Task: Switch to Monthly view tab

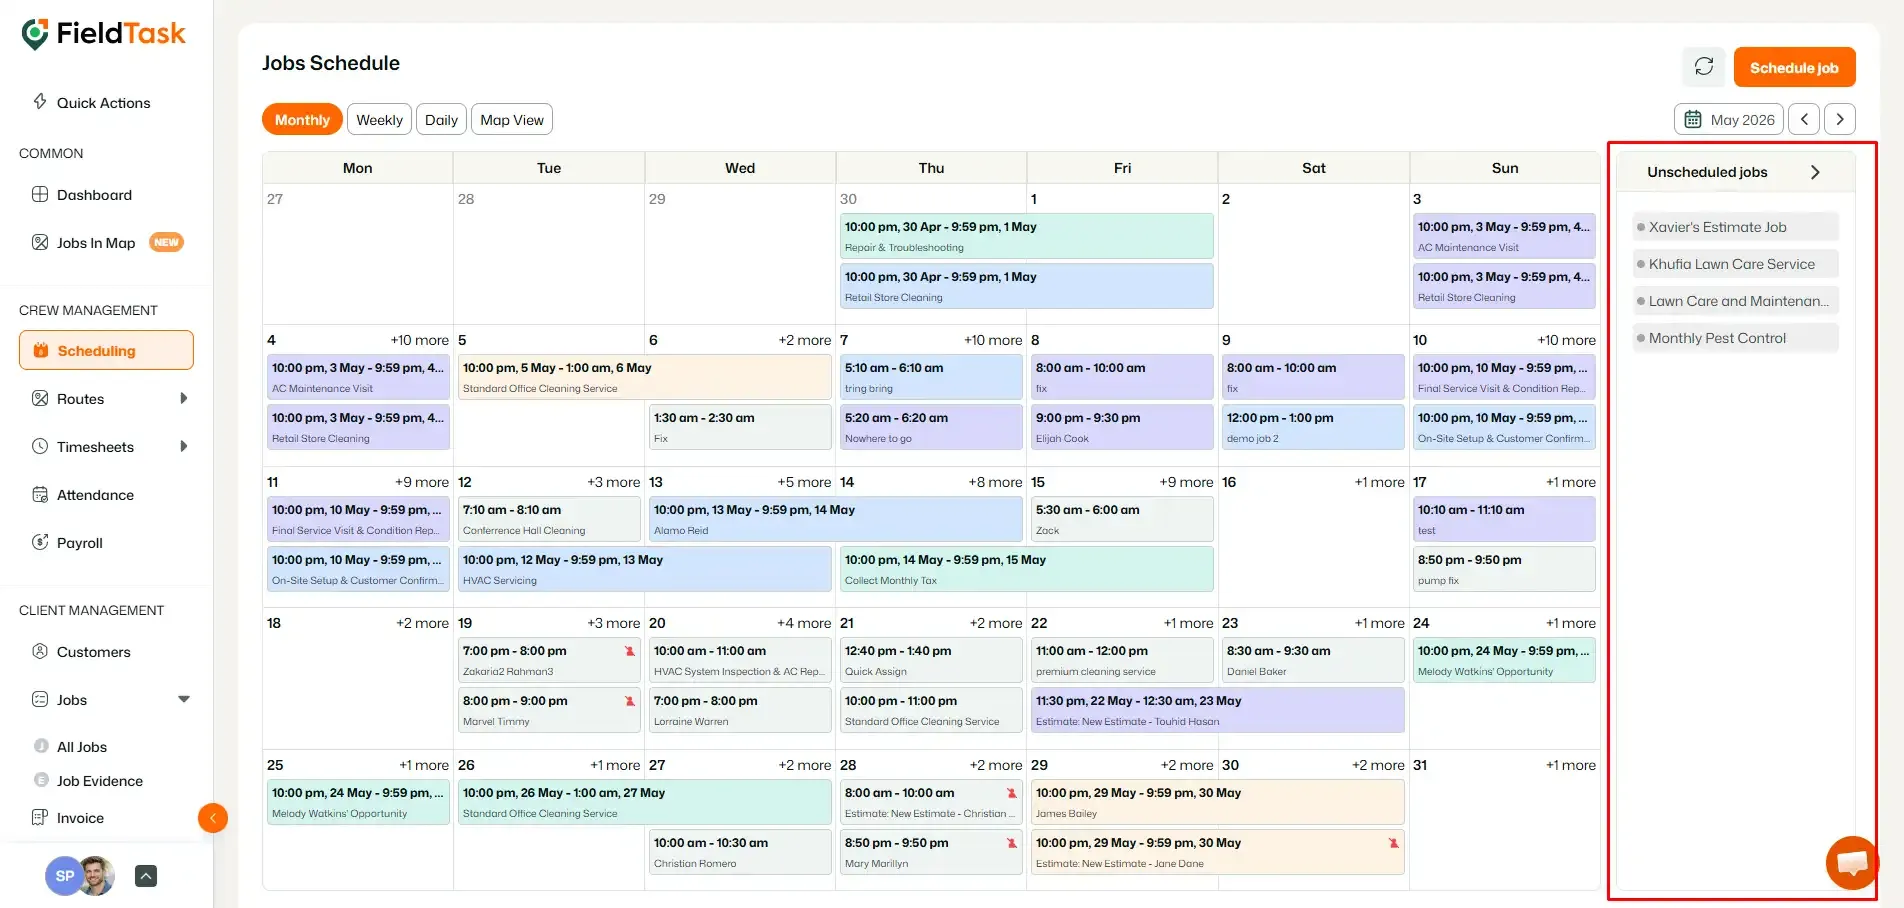Action: (x=302, y=119)
